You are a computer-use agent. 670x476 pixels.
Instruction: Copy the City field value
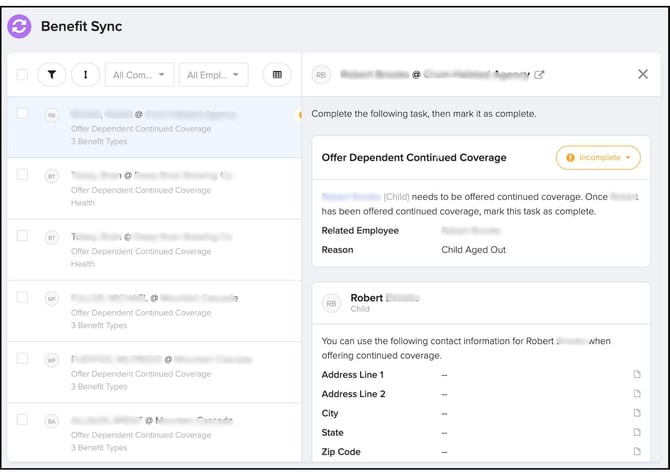(x=636, y=414)
